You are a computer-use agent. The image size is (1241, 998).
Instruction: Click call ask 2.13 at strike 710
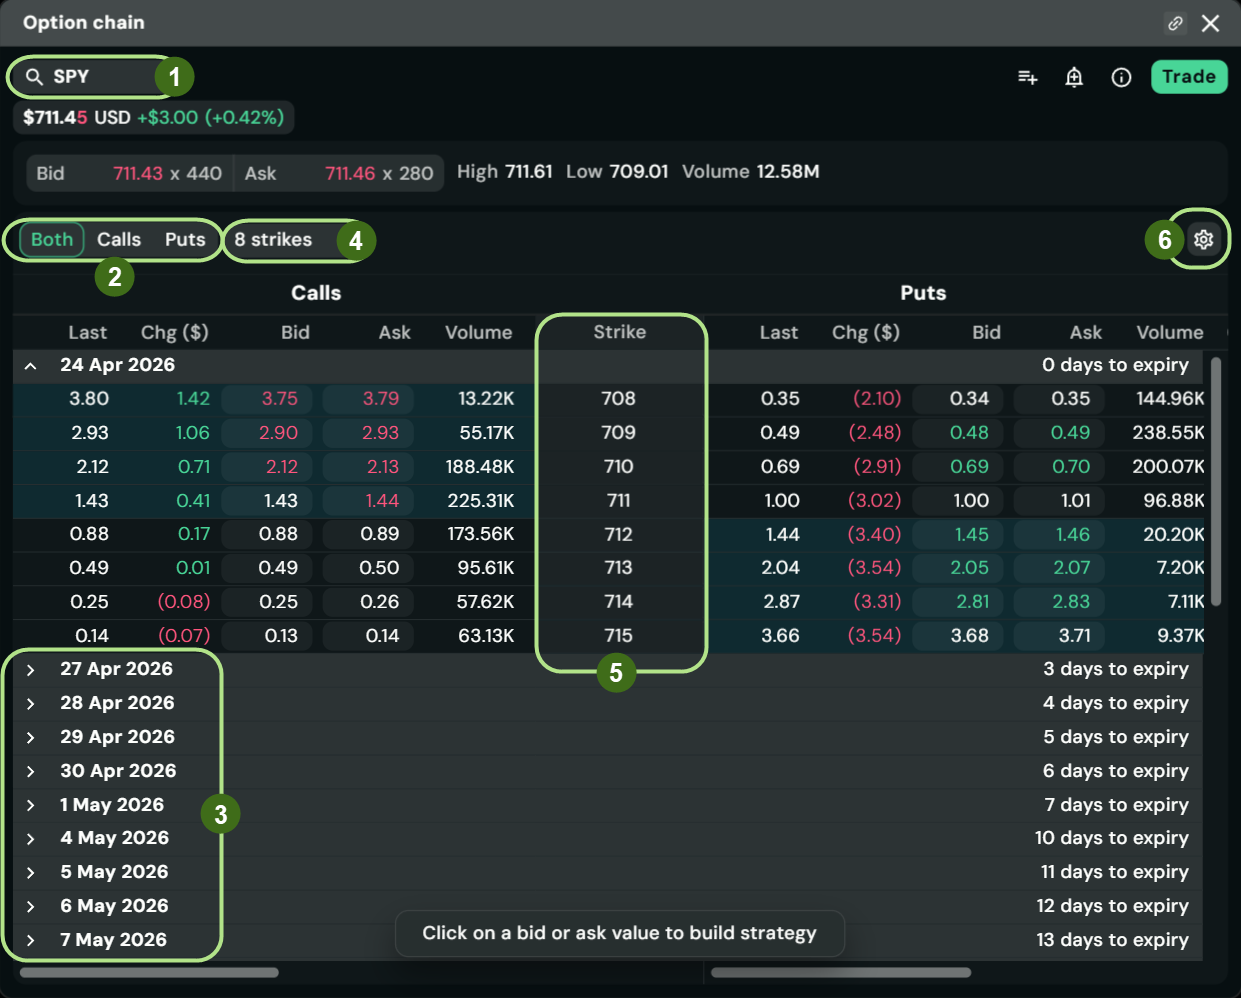pyautogui.click(x=368, y=467)
